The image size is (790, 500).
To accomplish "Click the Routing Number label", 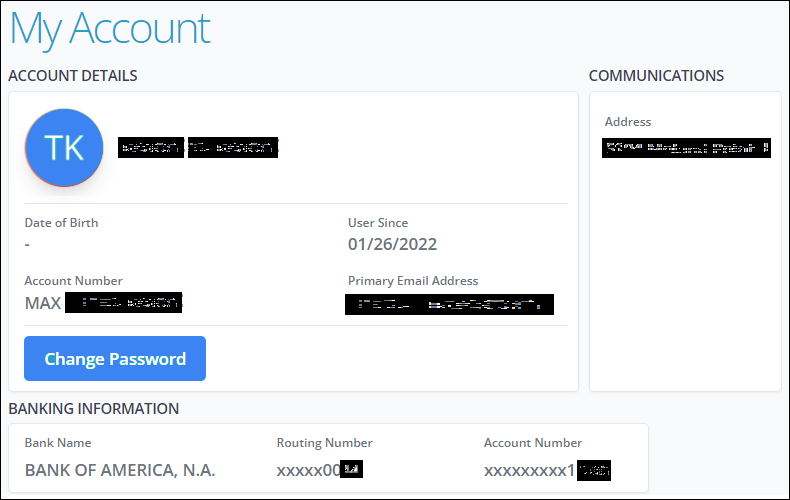I will tap(324, 443).
